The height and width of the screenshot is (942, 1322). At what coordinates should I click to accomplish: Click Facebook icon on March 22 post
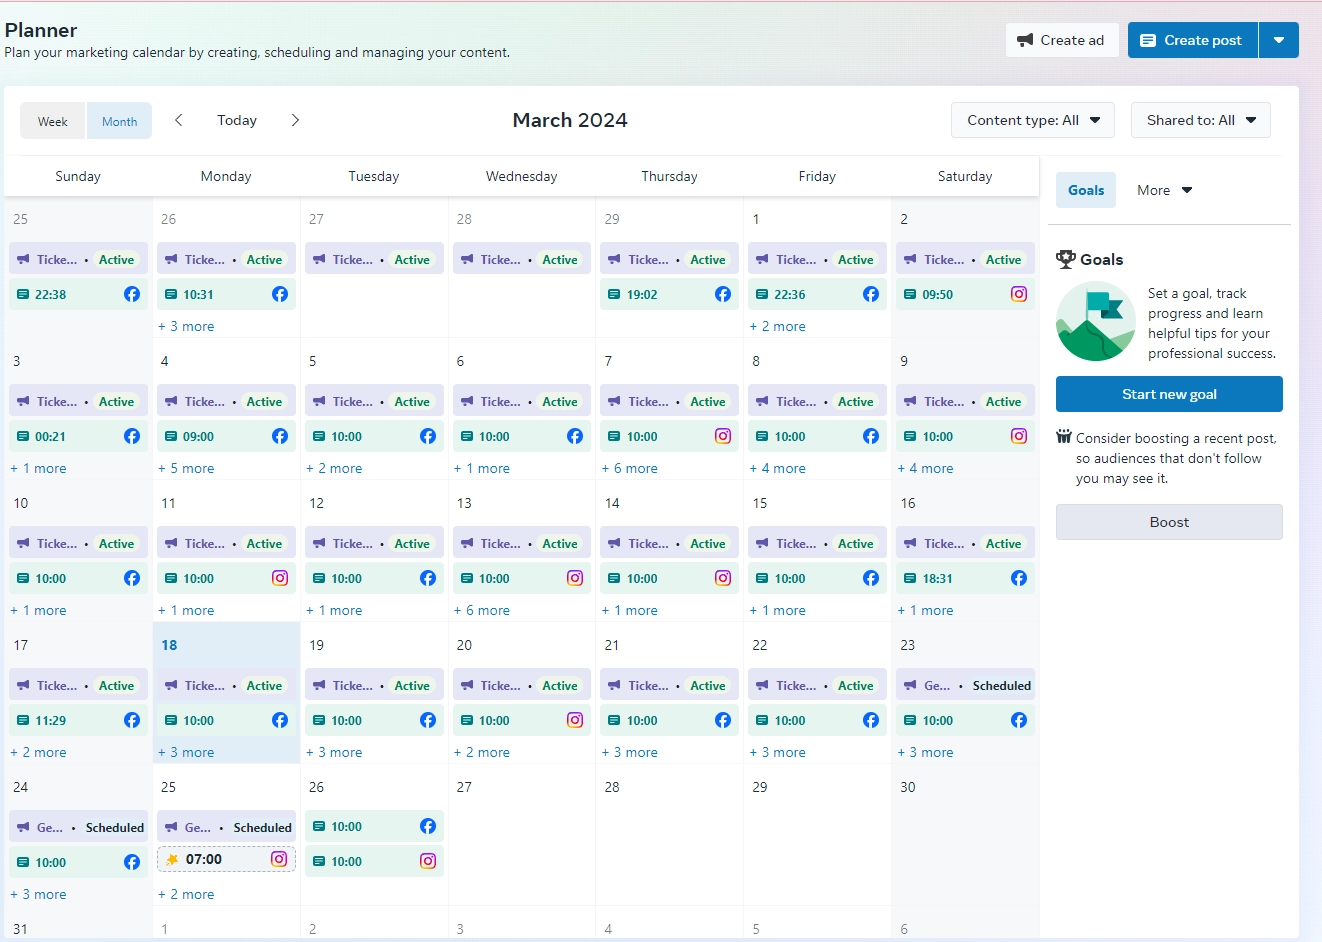(871, 720)
